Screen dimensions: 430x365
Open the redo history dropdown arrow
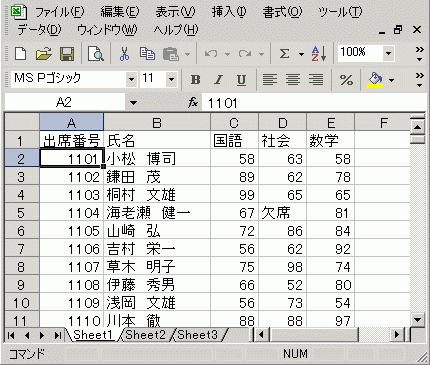tap(261, 54)
